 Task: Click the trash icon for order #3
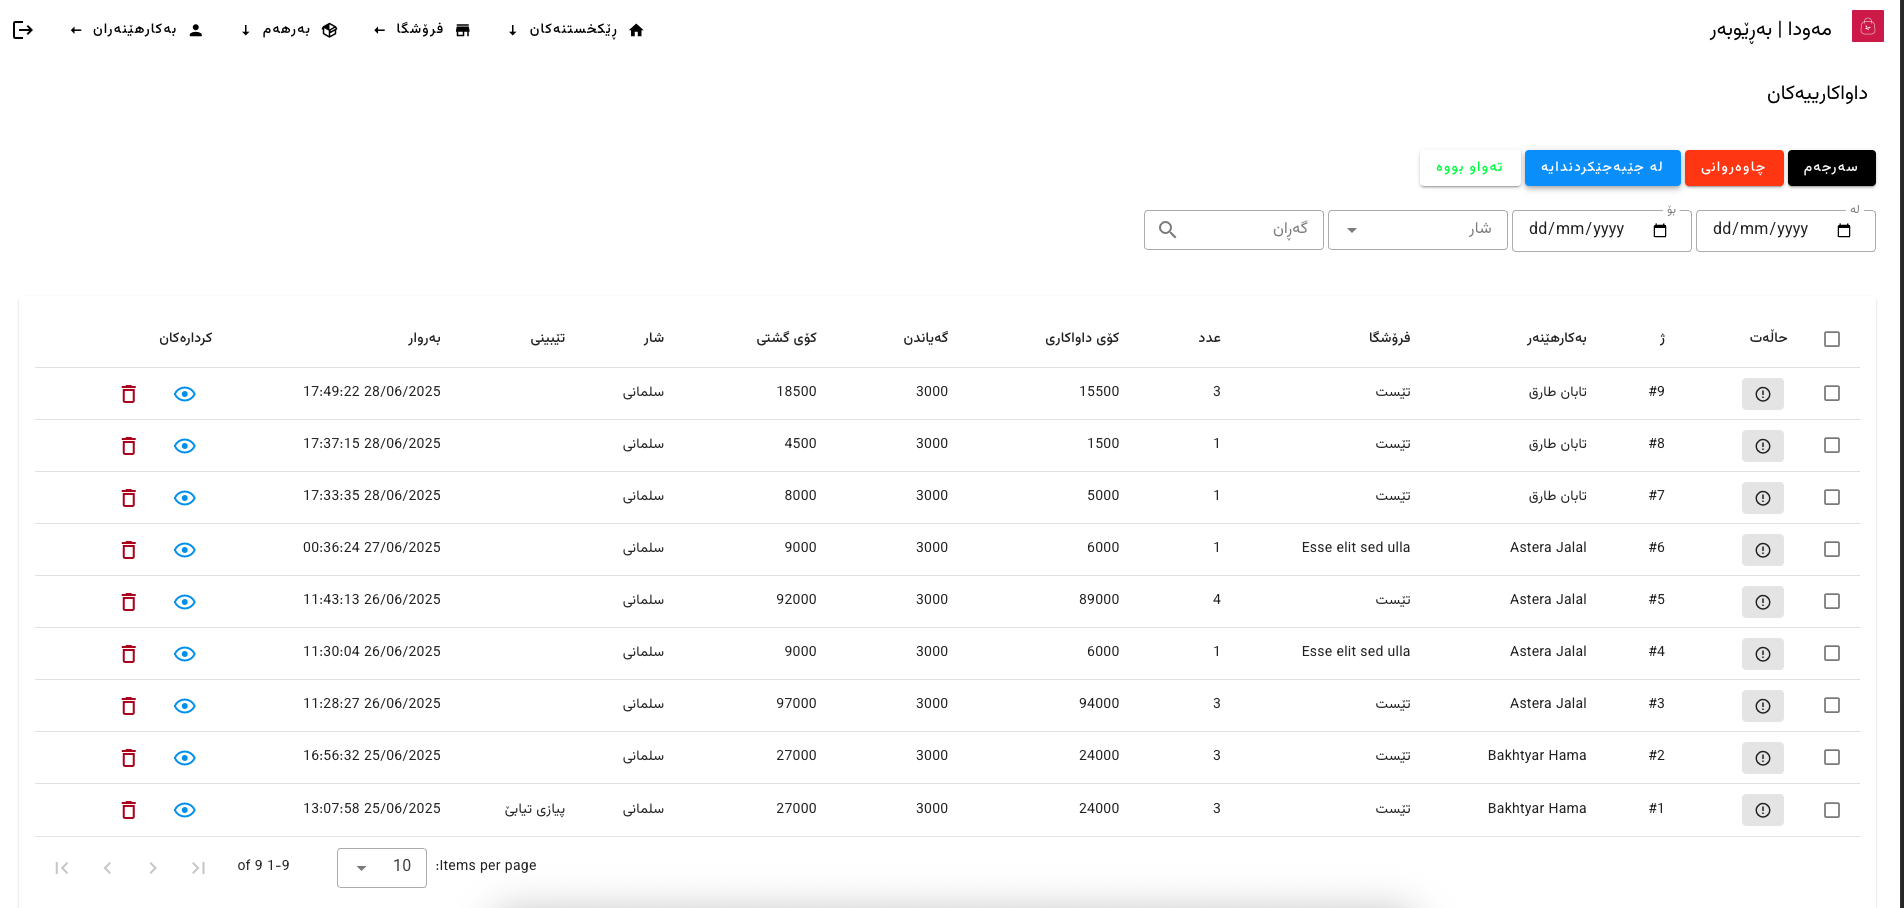pos(128,705)
